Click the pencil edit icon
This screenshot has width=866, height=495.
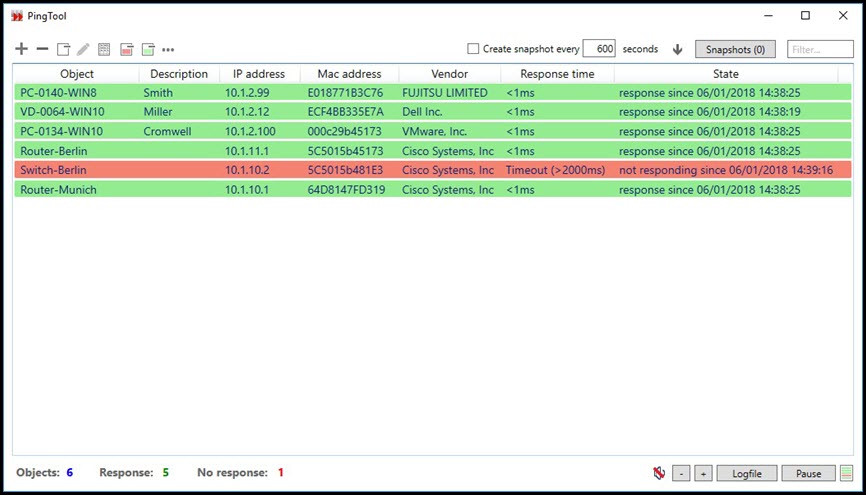point(83,49)
